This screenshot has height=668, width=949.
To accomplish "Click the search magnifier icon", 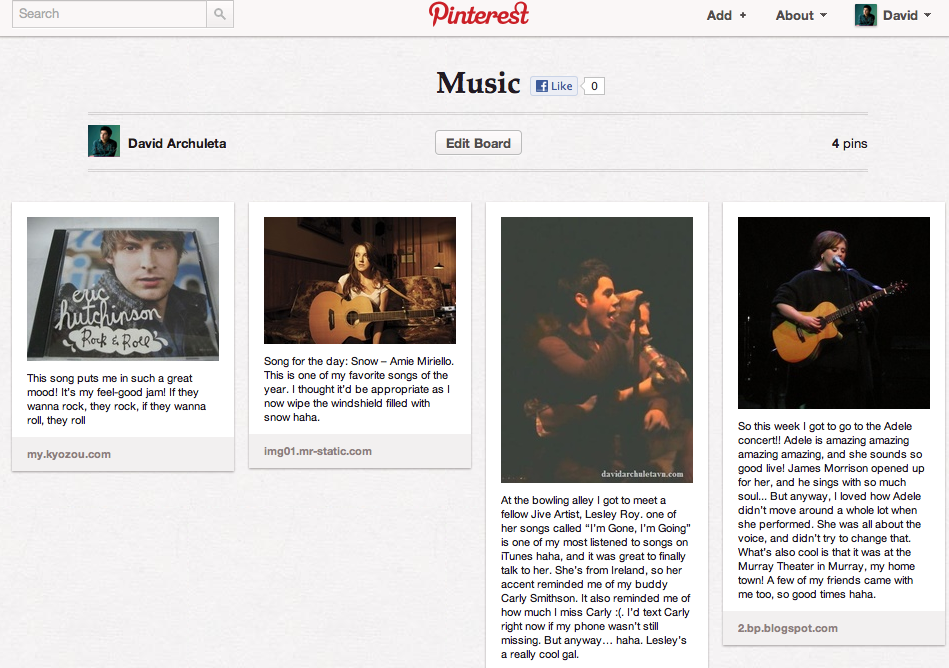I will pyautogui.click(x=220, y=14).
